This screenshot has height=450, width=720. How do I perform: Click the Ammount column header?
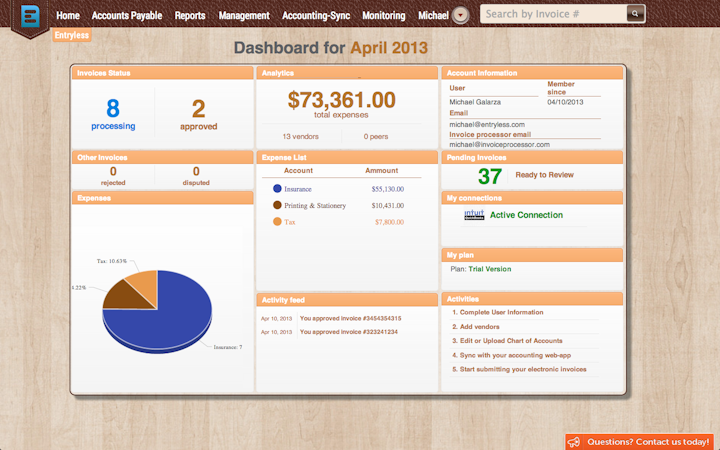pyautogui.click(x=382, y=170)
